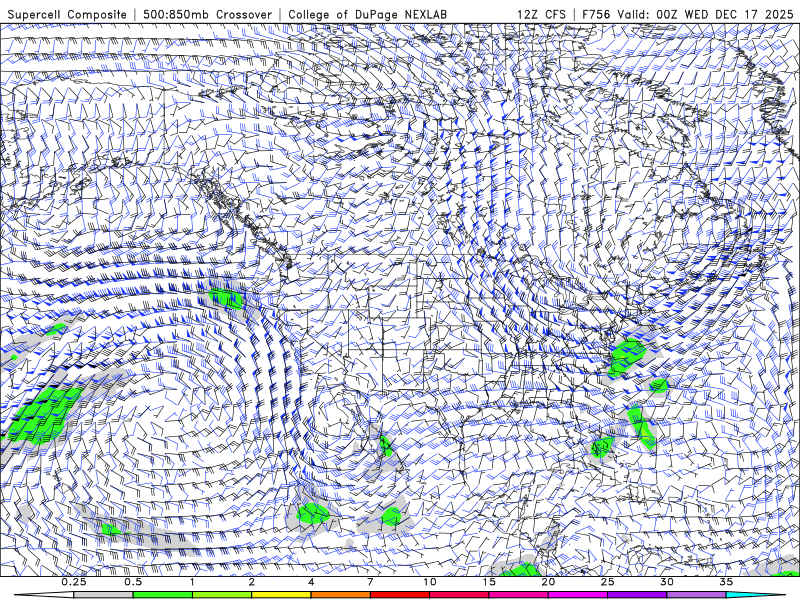Click the scale label 1 under the color bar
Viewport: 800px width, 600px height.
tap(192, 582)
